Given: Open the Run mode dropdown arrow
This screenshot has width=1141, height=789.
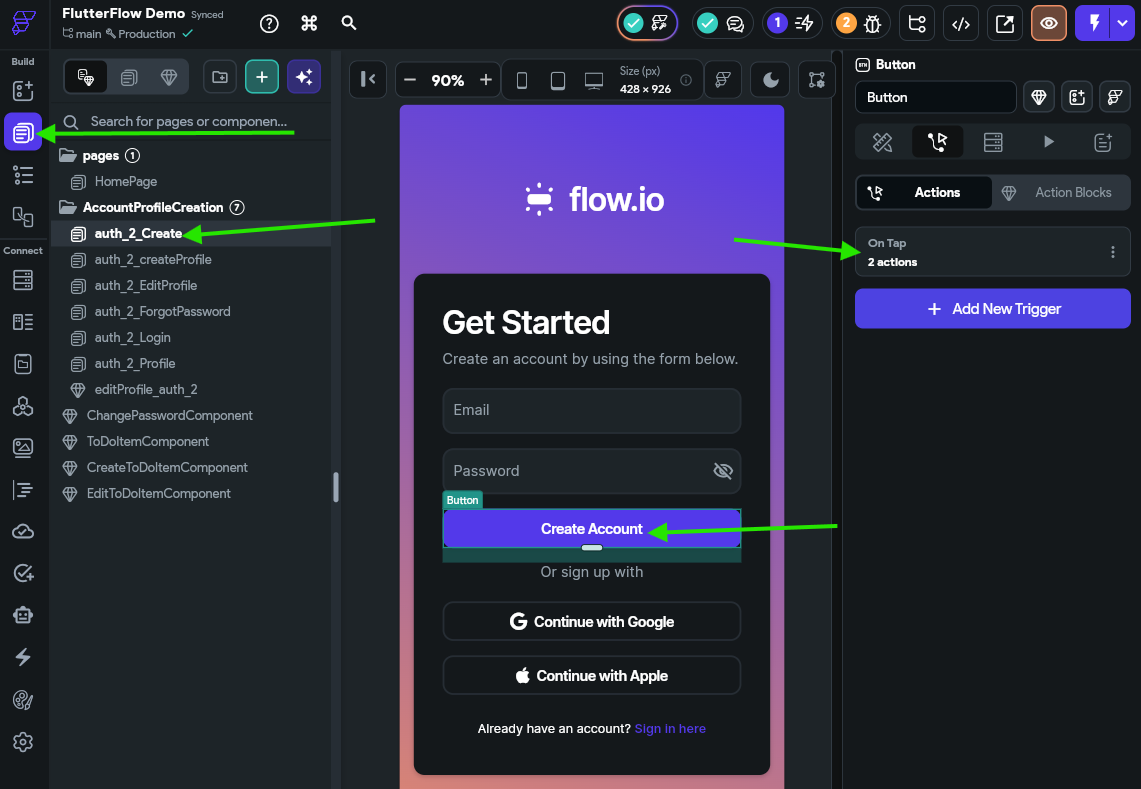Looking at the screenshot, I should tap(1122, 23).
